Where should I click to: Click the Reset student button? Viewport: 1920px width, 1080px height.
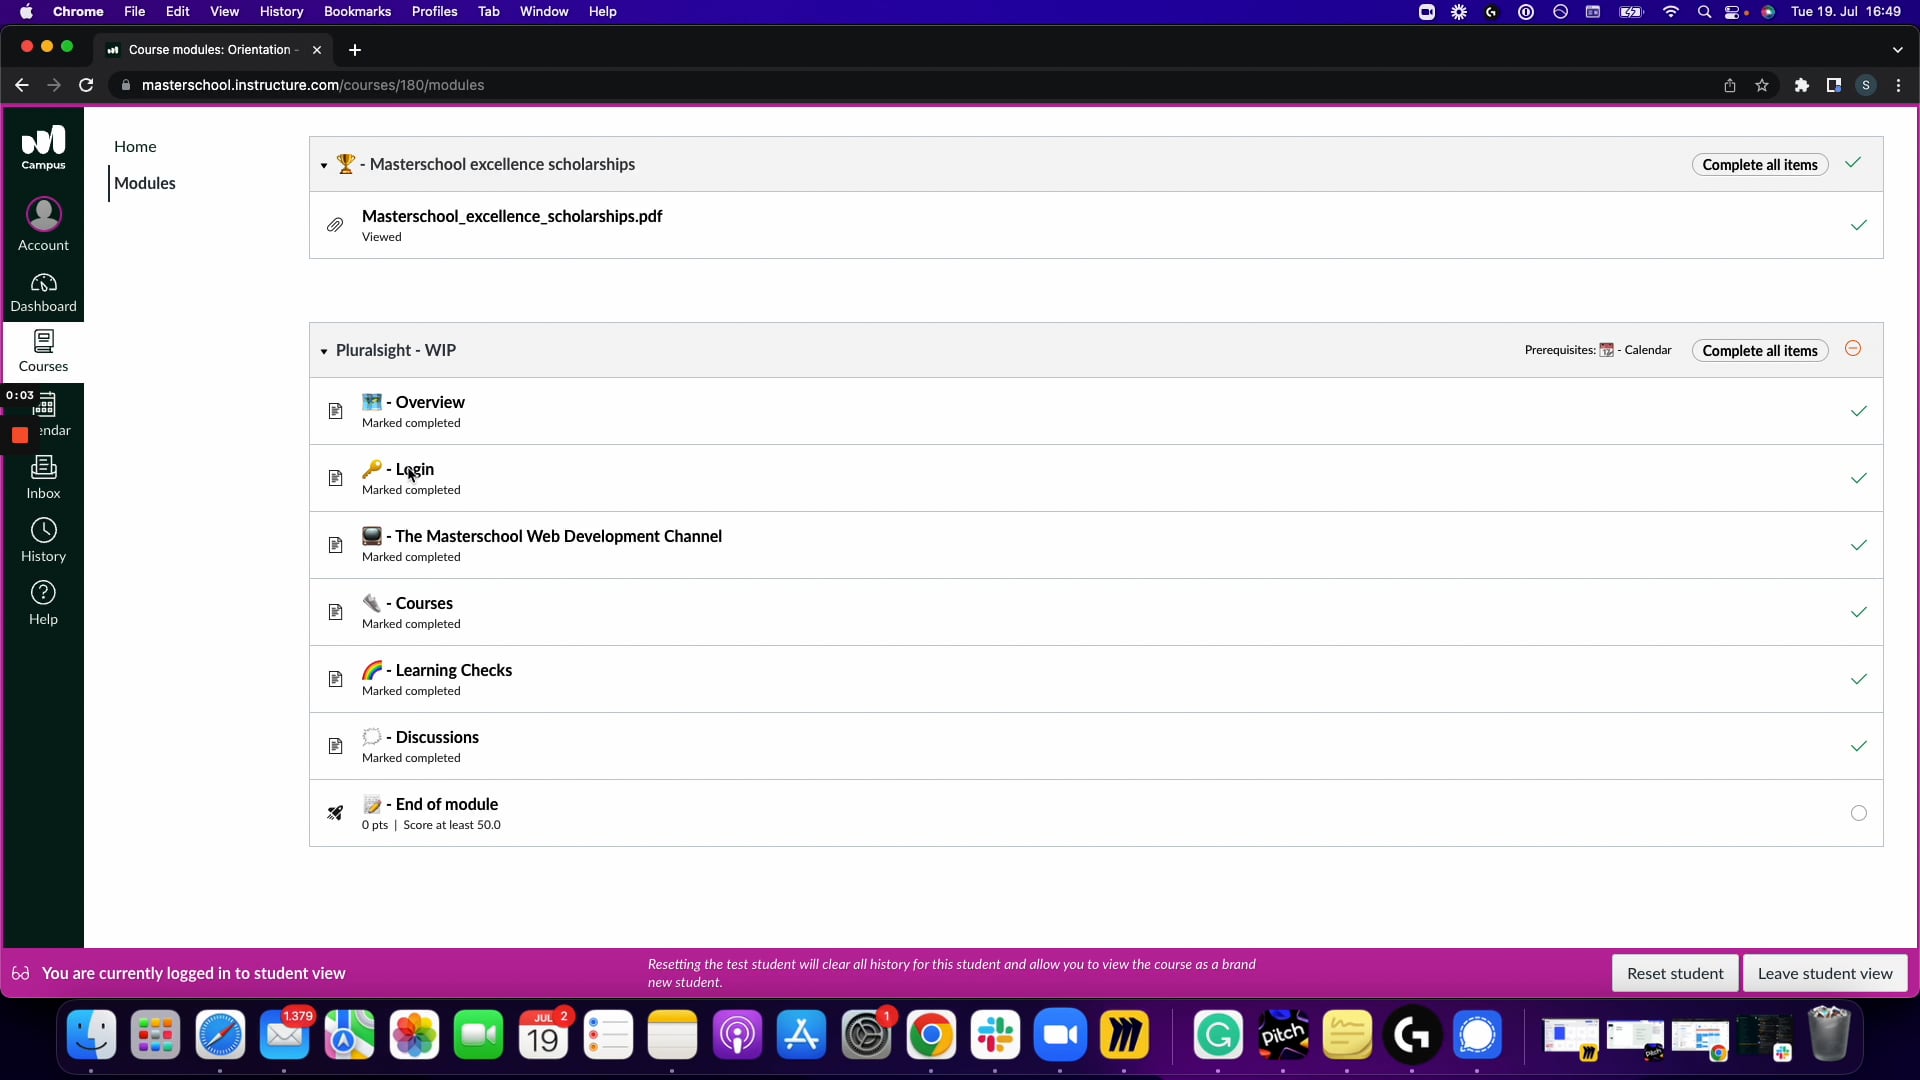(x=1675, y=974)
